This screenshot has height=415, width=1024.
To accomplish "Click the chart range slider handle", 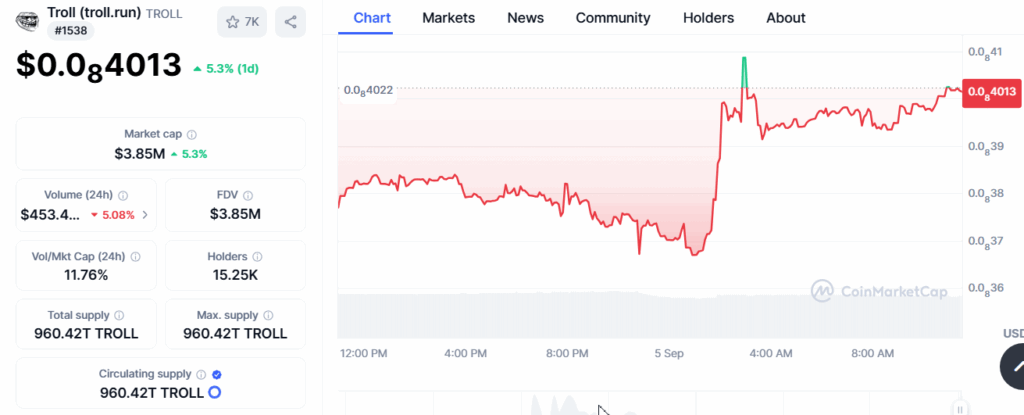I will [959, 408].
